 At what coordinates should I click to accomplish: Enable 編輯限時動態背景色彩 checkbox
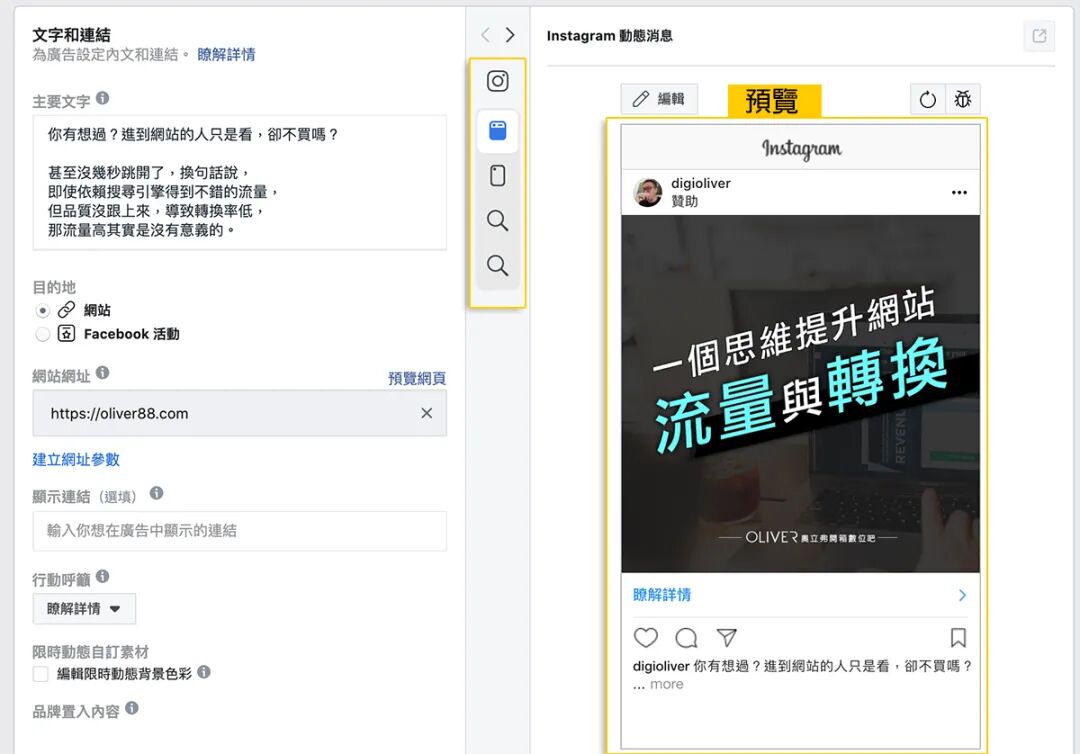click(x=41, y=673)
